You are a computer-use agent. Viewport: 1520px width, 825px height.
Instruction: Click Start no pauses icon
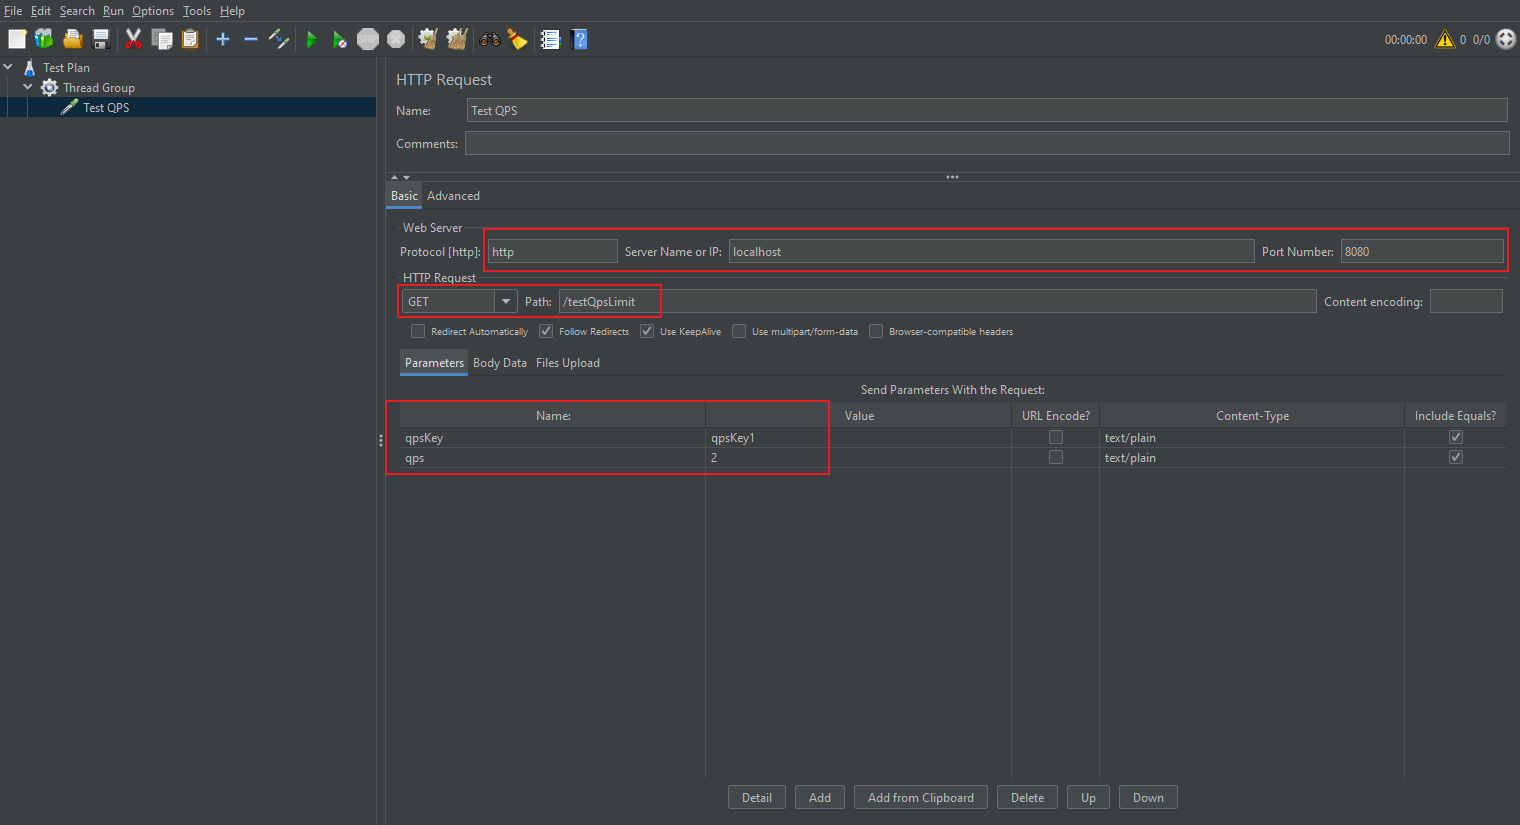[340, 39]
